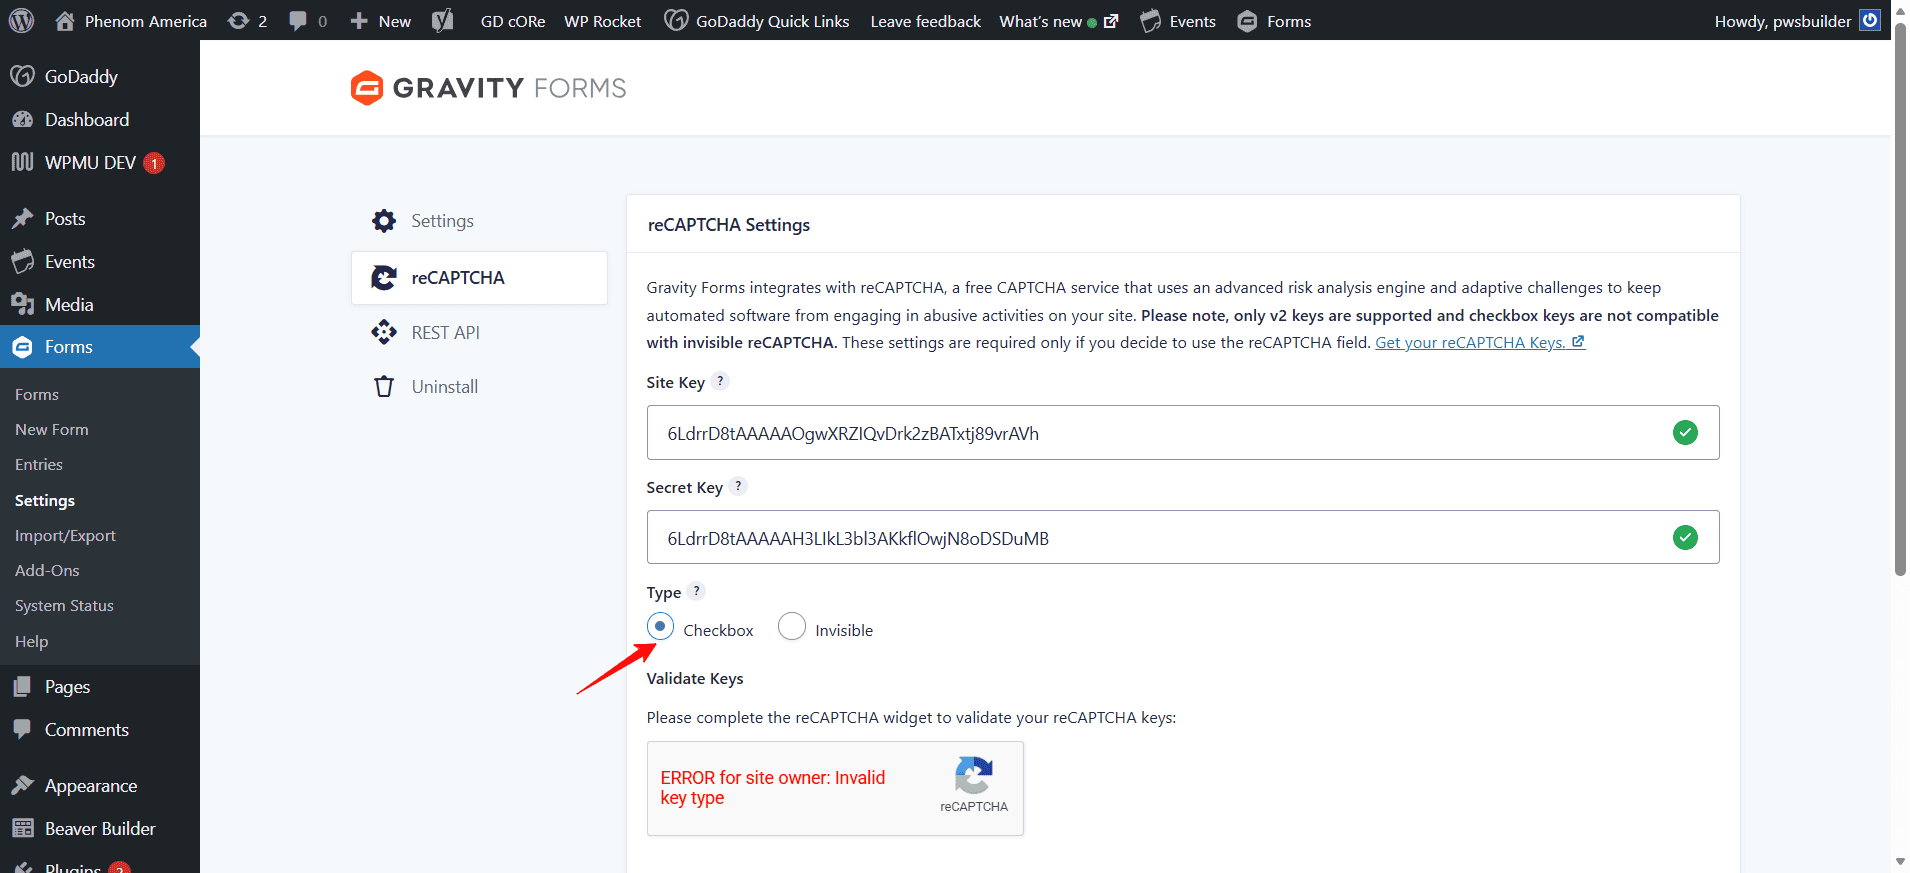Click the reCAPTCHA tab icon
The image size is (1910, 873).
pyautogui.click(x=384, y=278)
